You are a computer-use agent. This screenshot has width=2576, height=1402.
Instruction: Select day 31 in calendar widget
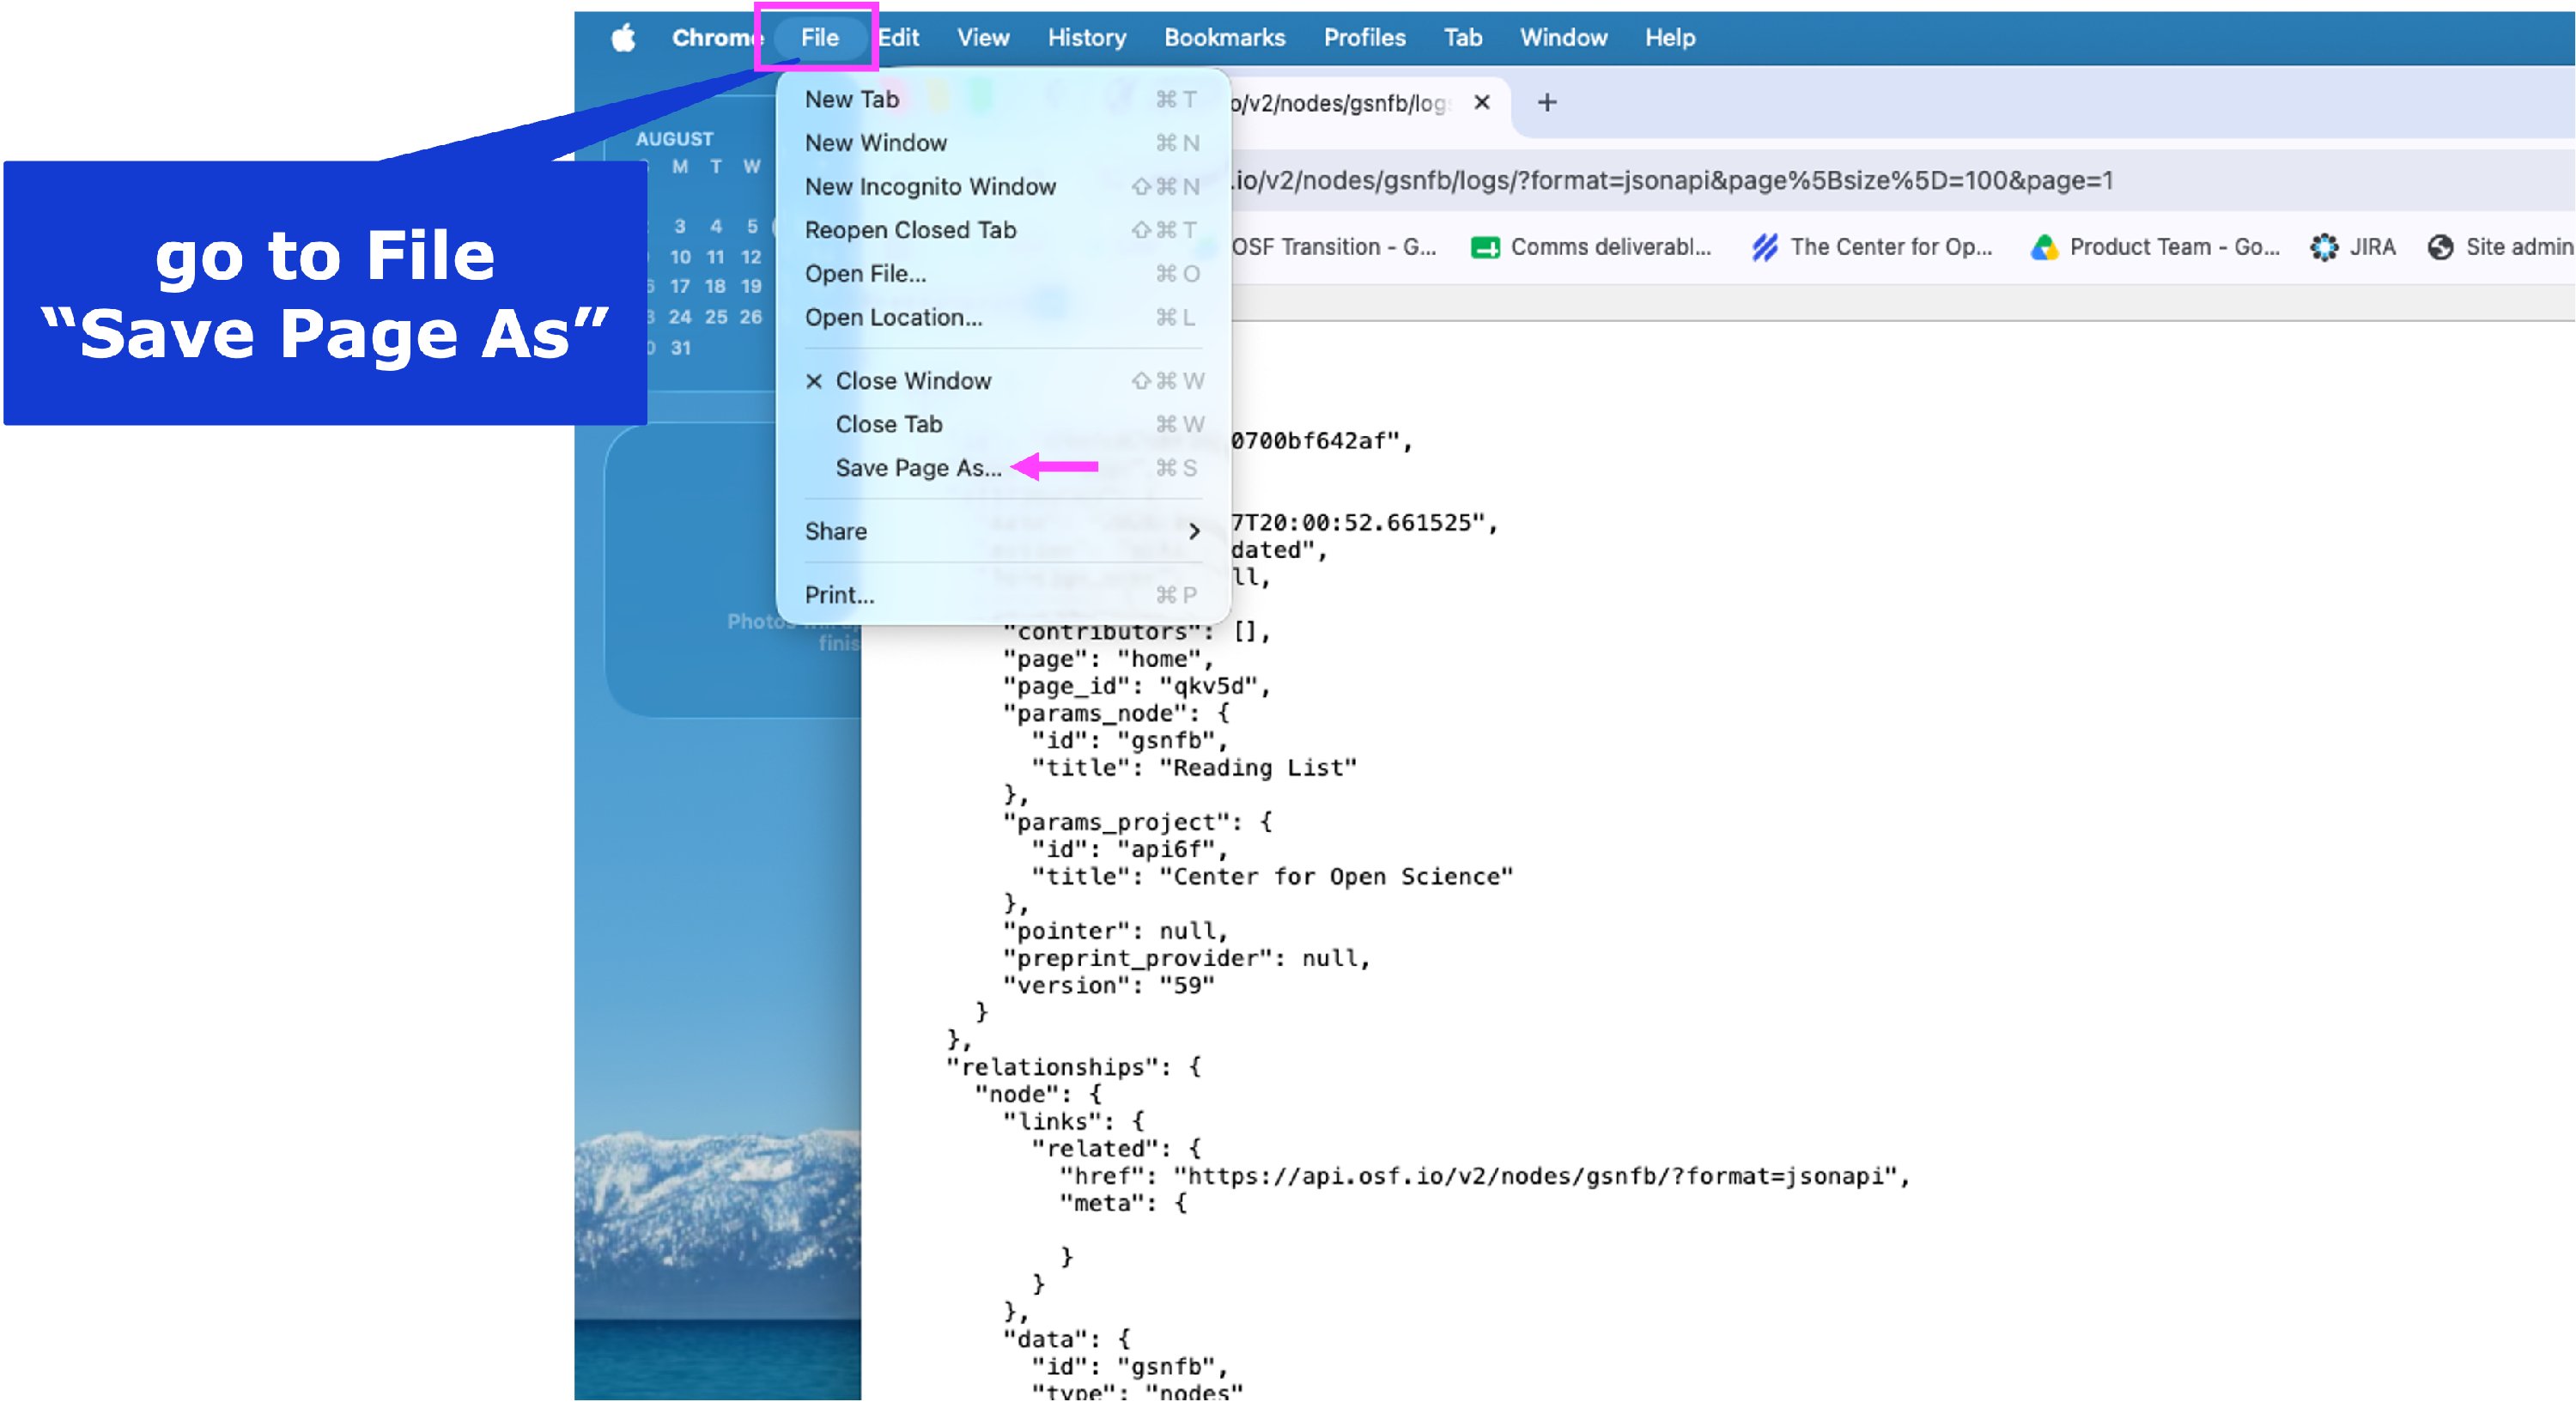click(x=681, y=348)
